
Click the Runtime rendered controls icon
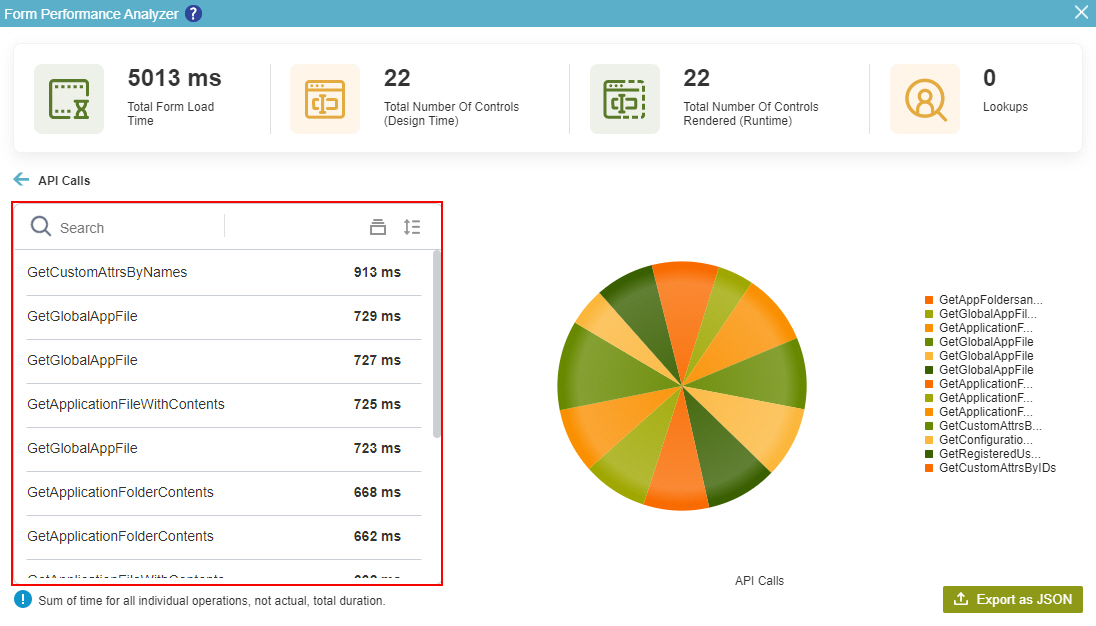(x=624, y=99)
